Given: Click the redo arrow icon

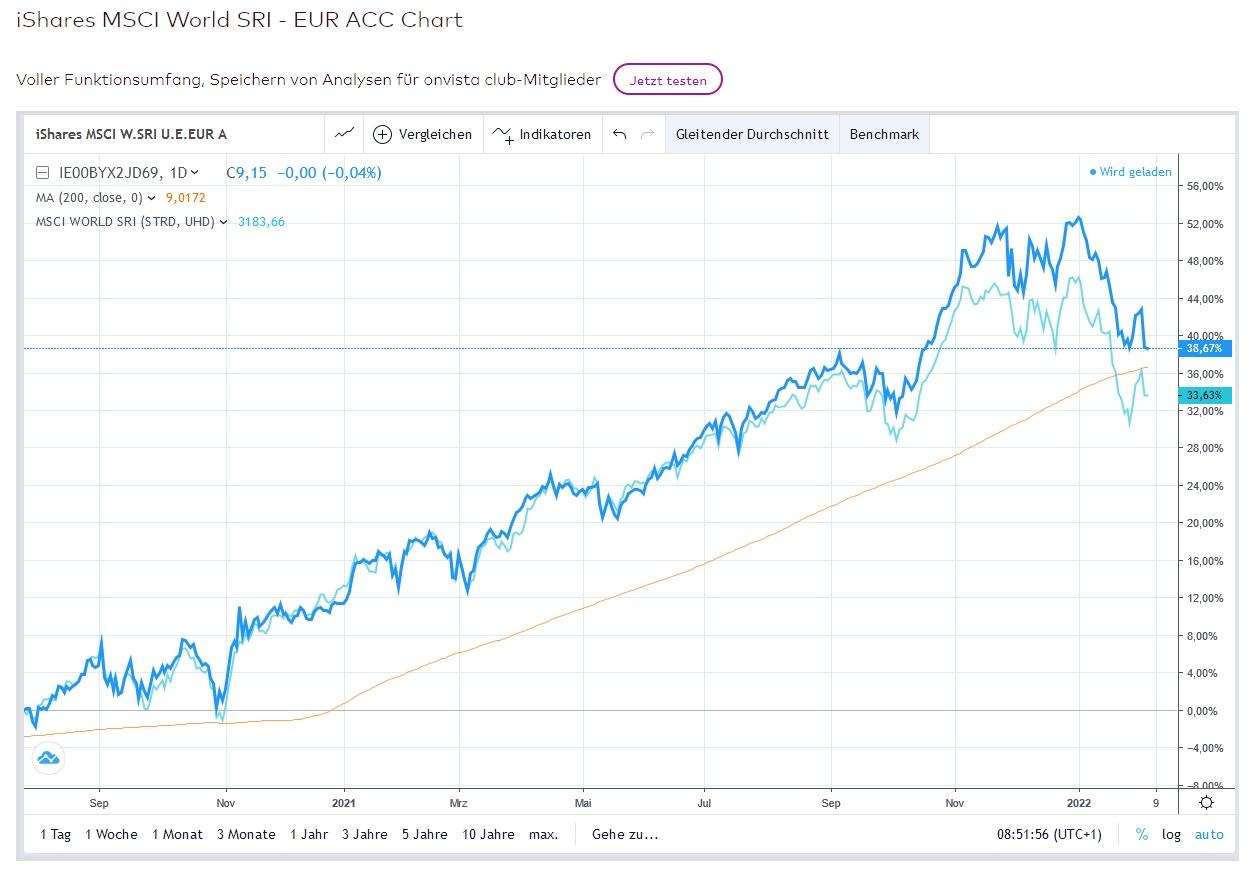Looking at the screenshot, I should pyautogui.click(x=647, y=134).
